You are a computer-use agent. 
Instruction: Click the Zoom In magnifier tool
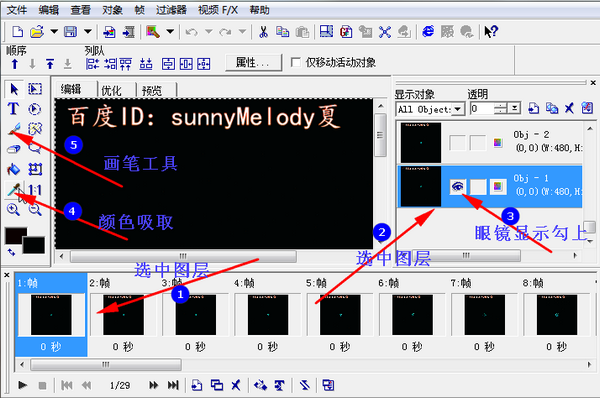pos(13,209)
